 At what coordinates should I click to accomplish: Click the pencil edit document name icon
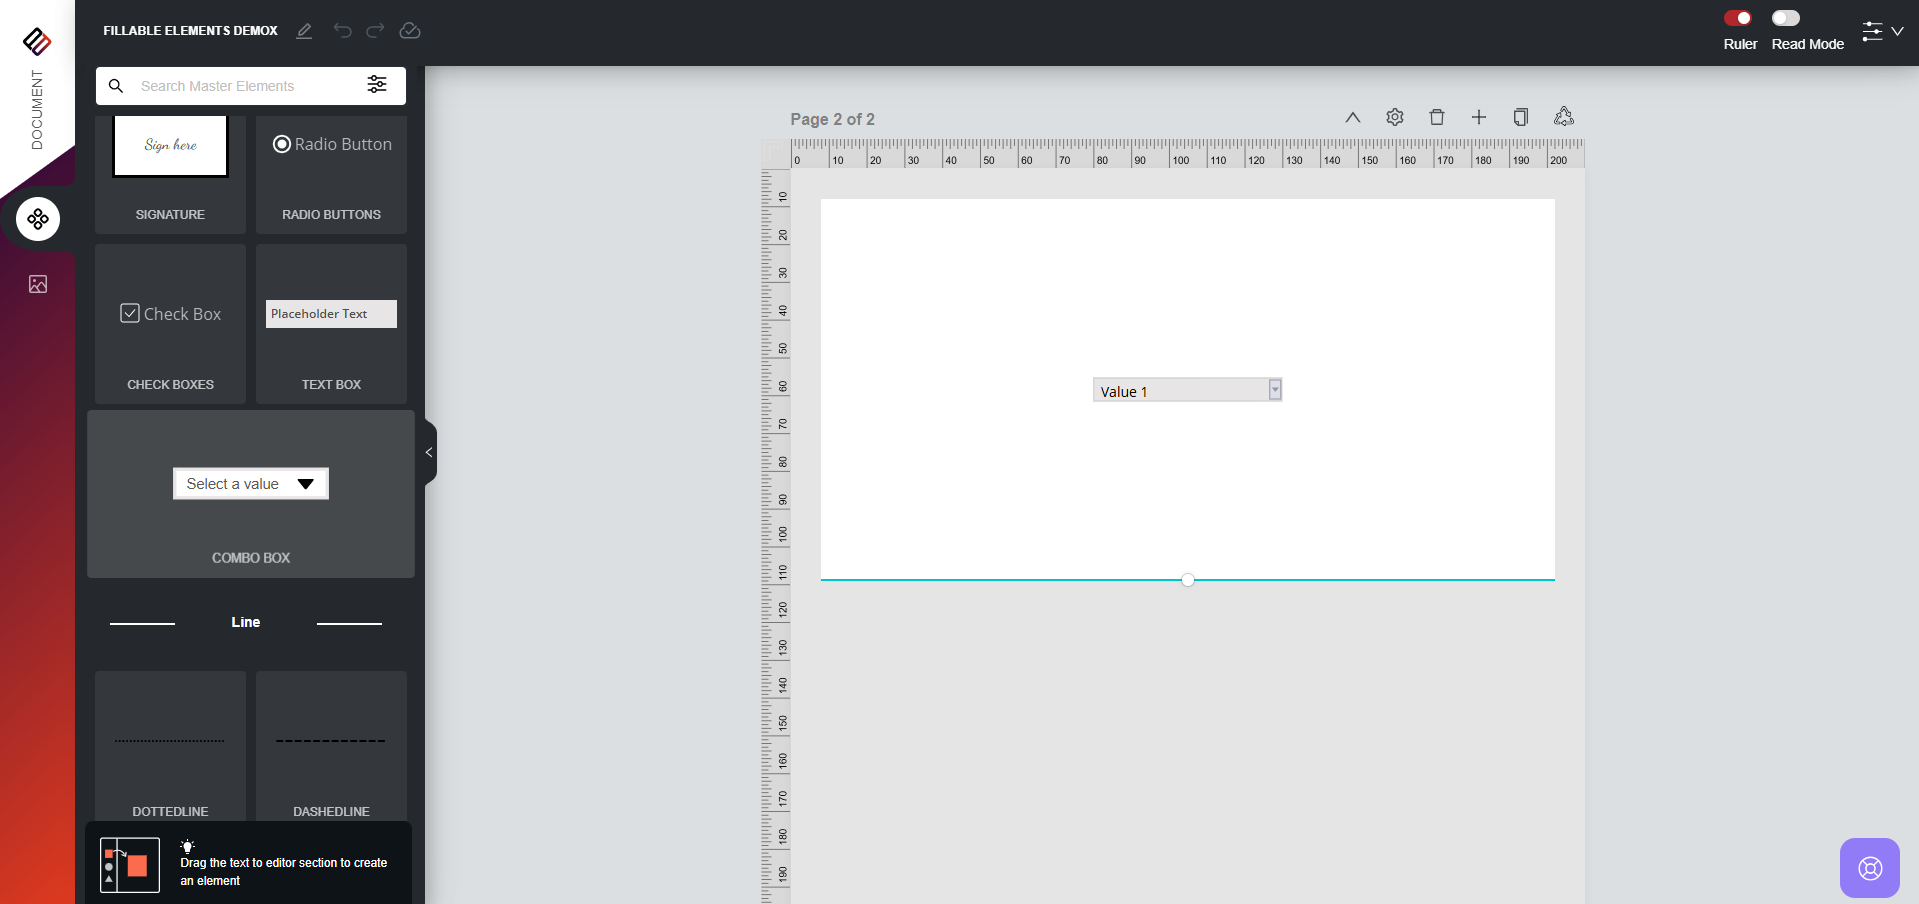coord(304,31)
